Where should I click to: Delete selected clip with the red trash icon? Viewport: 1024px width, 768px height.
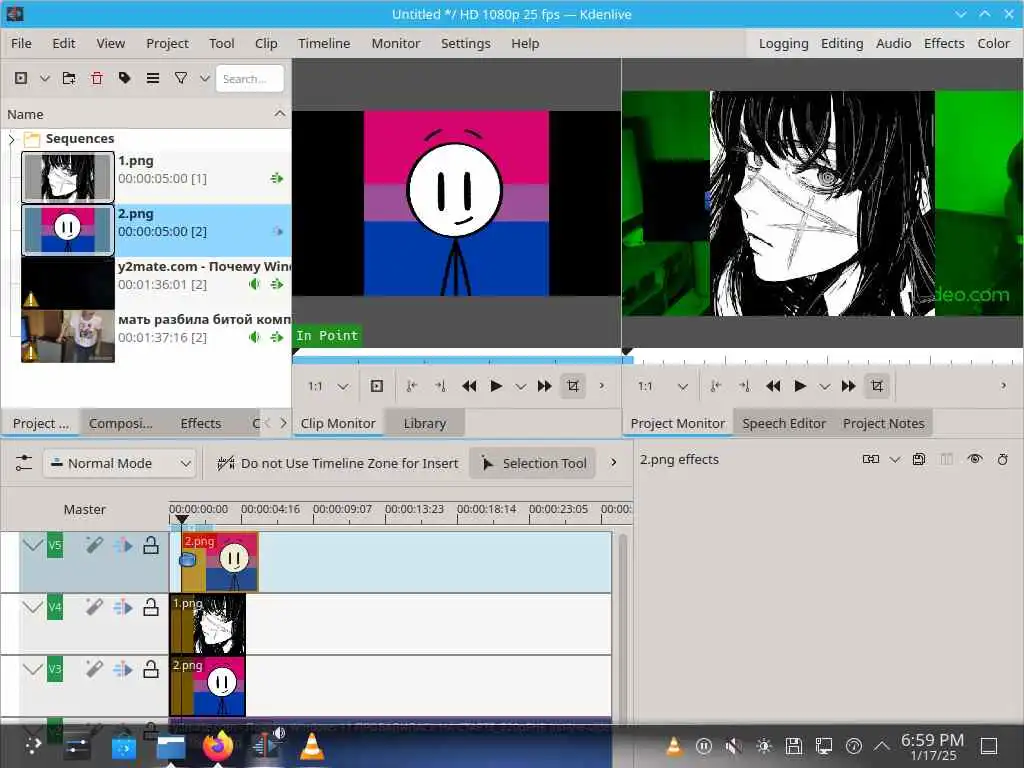pyautogui.click(x=97, y=78)
